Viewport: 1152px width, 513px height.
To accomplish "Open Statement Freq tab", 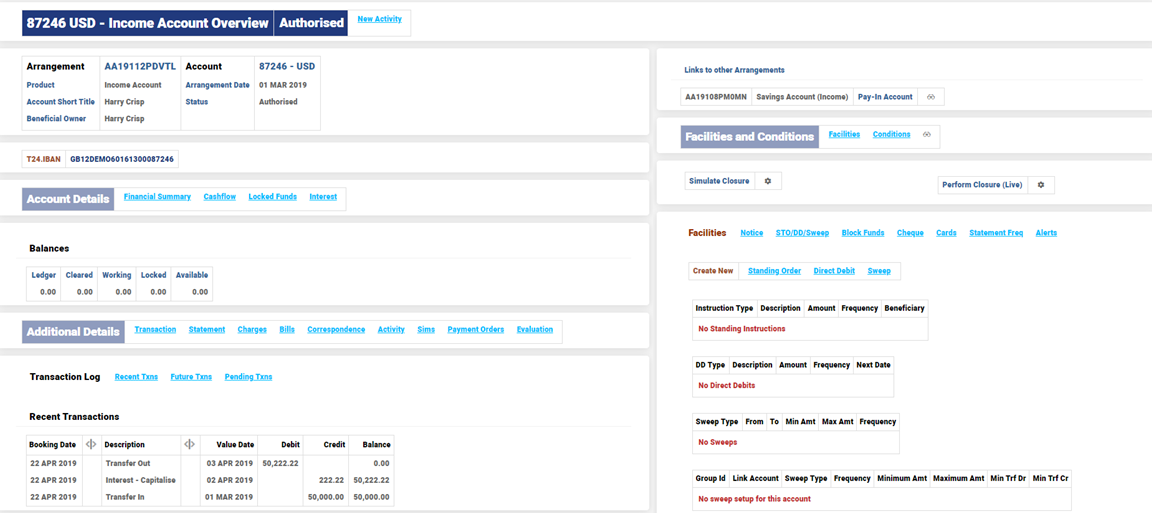I will [x=996, y=233].
